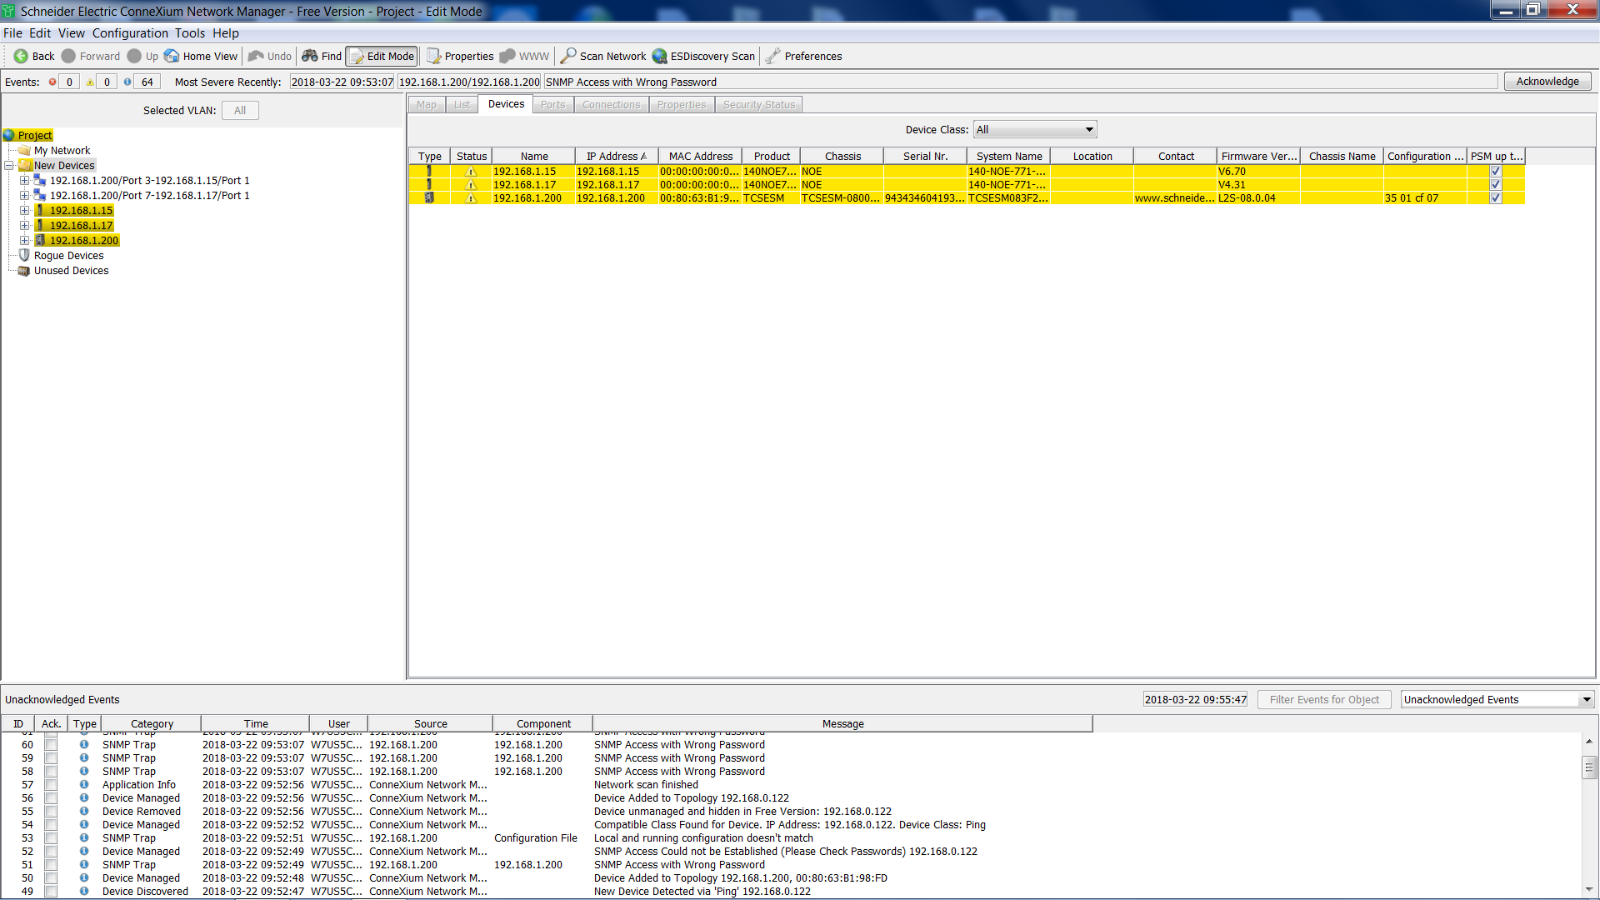Click the events list scrollbar down arrow

click(1589, 889)
